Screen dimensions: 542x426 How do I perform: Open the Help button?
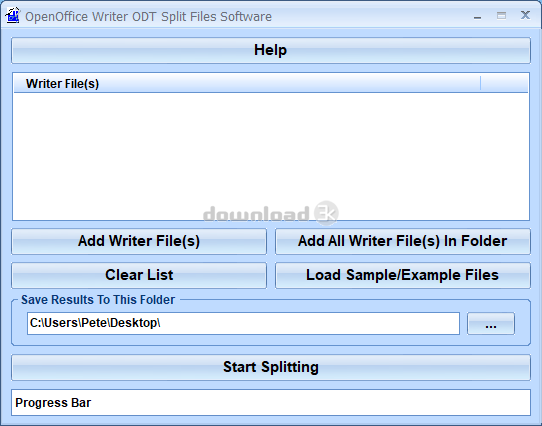click(x=271, y=50)
